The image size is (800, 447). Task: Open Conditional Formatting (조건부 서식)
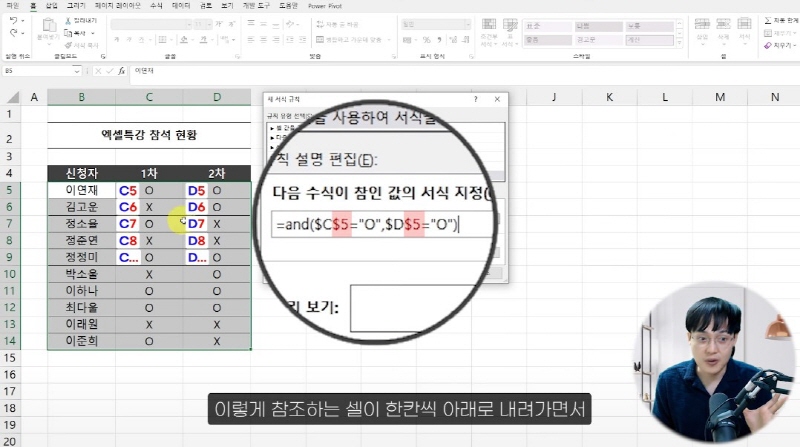coord(489,33)
